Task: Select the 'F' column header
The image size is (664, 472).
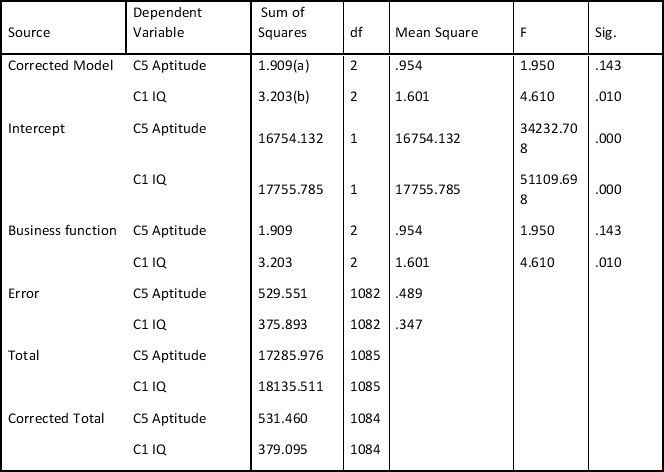Action: (523, 33)
